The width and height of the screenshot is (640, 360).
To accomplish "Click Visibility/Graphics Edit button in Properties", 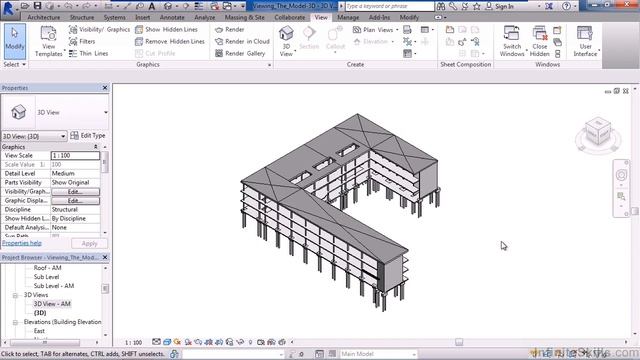I will [75, 191].
